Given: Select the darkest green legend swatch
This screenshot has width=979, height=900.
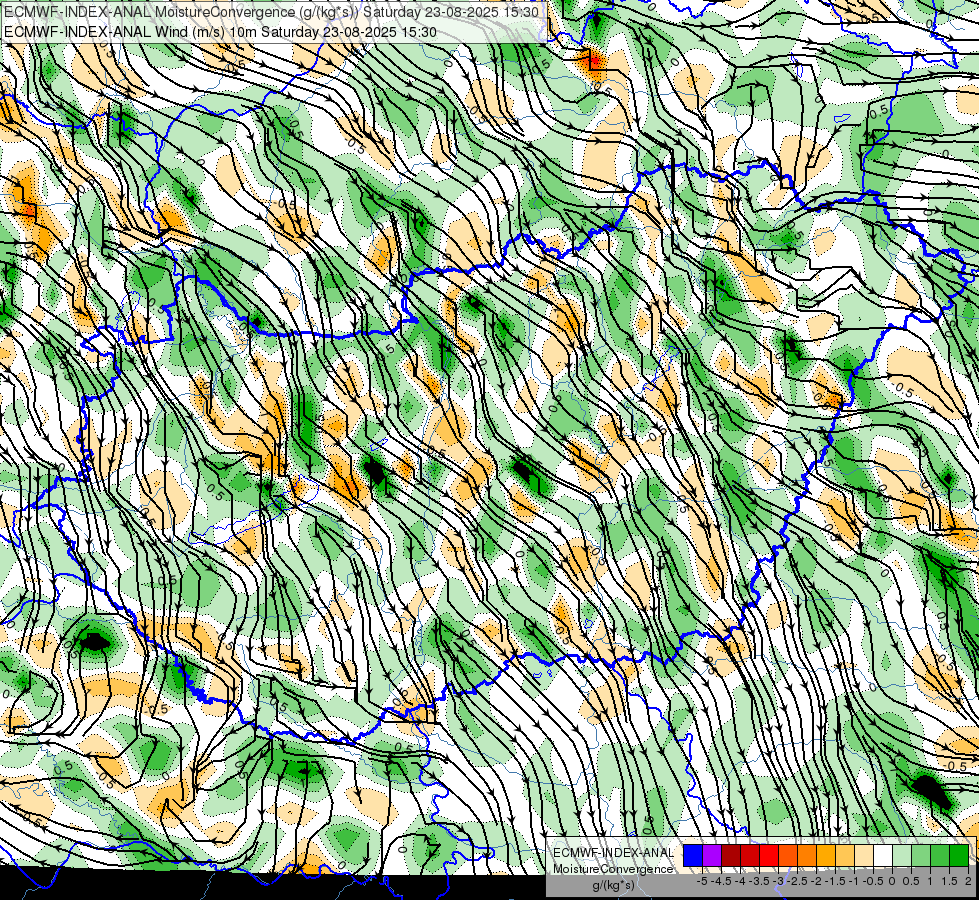Looking at the screenshot, I should pyautogui.click(x=959, y=855).
